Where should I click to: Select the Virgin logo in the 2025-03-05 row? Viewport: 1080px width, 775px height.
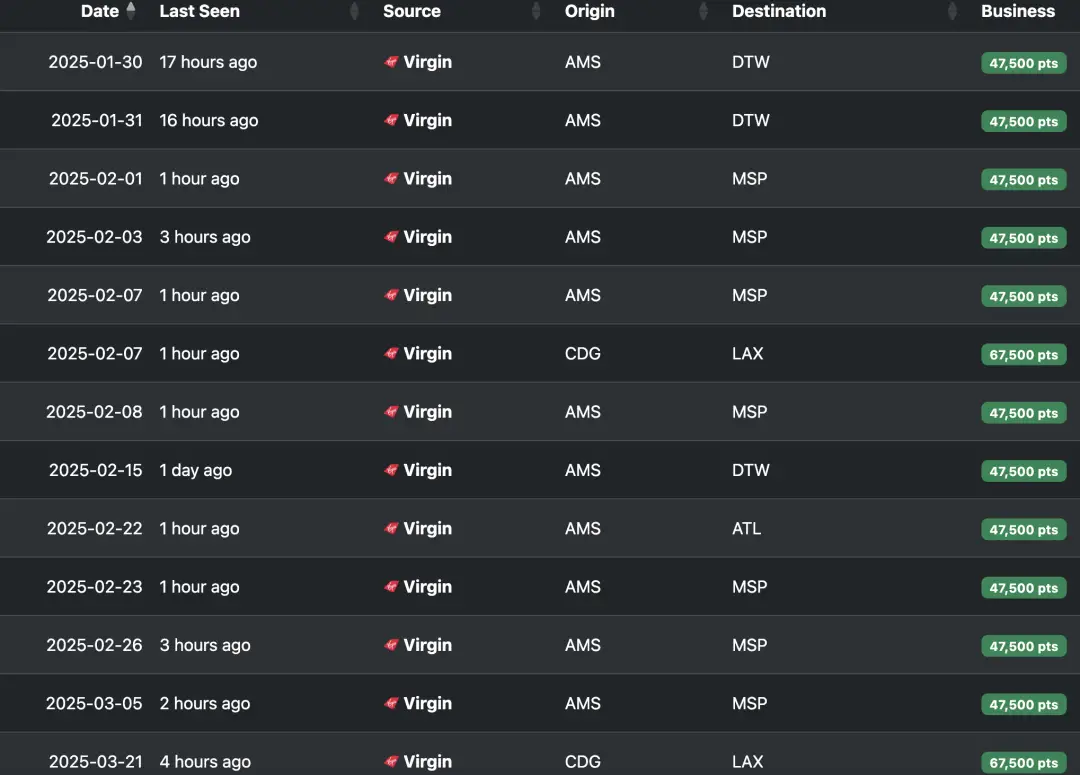point(392,704)
